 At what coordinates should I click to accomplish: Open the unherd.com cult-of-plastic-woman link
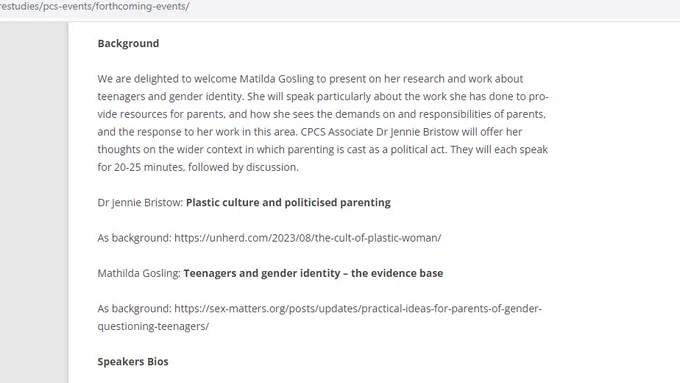(x=307, y=238)
